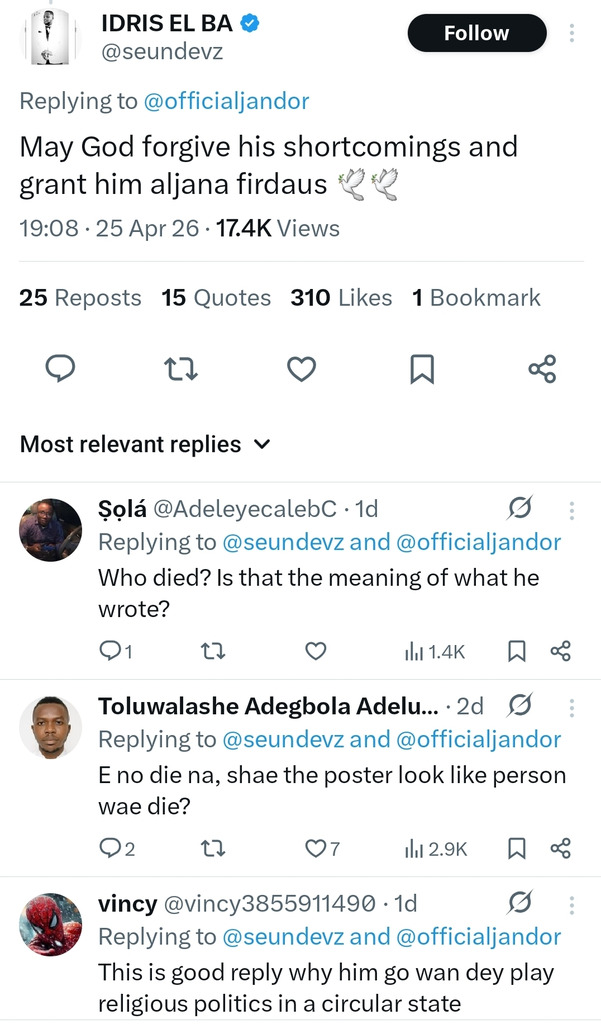Open vincy's Spider-Man profile picture
This screenshot has height=1024, width=601.
point(51,924)
